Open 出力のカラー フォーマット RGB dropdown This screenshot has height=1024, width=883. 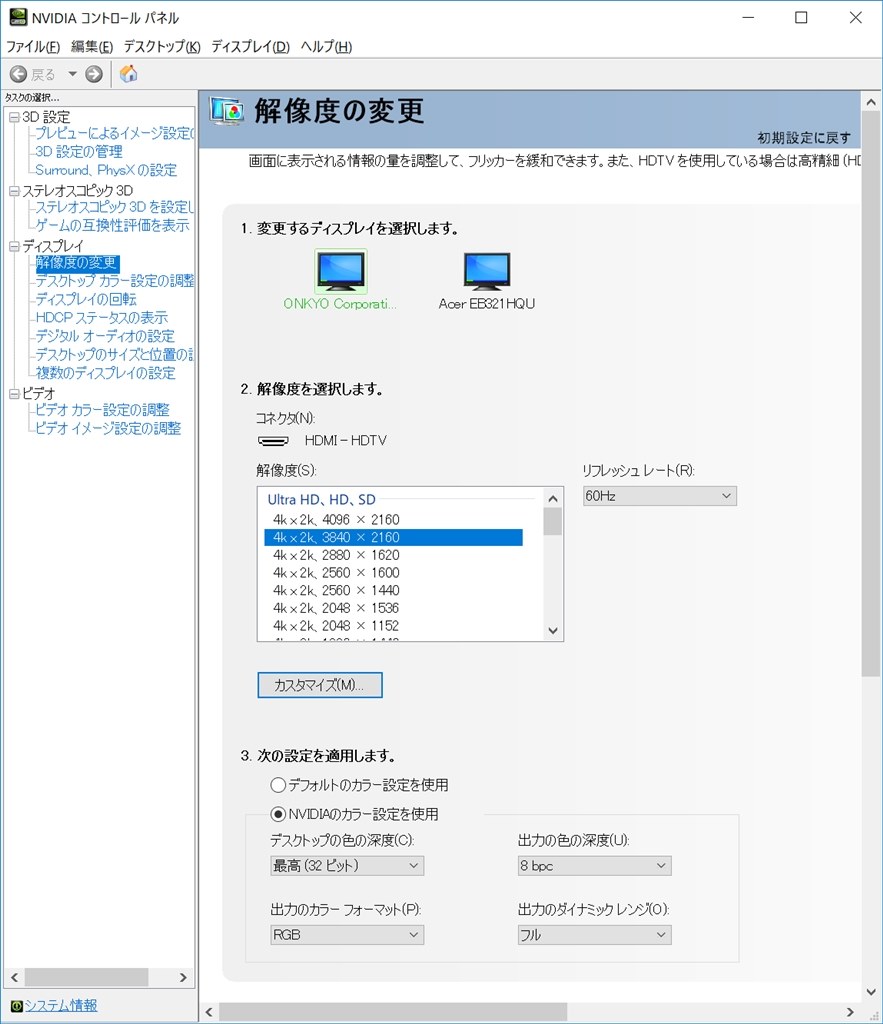pos(347,935)
